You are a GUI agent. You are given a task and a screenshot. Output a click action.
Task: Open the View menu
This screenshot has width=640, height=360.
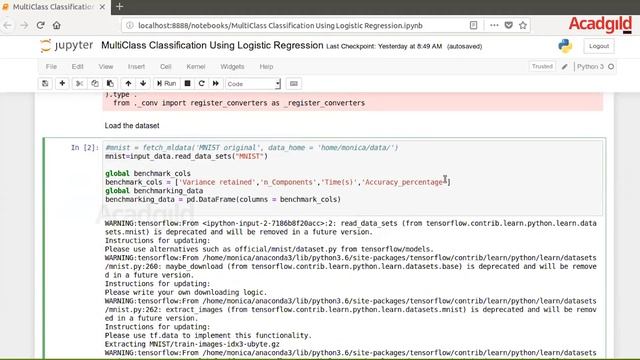point(106,67)
